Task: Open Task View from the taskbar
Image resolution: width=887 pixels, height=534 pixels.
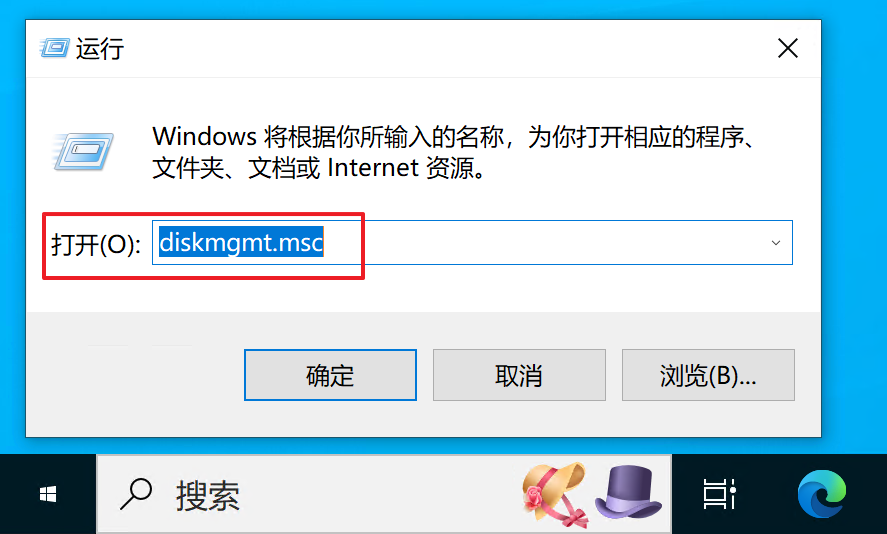Action: 720,494
